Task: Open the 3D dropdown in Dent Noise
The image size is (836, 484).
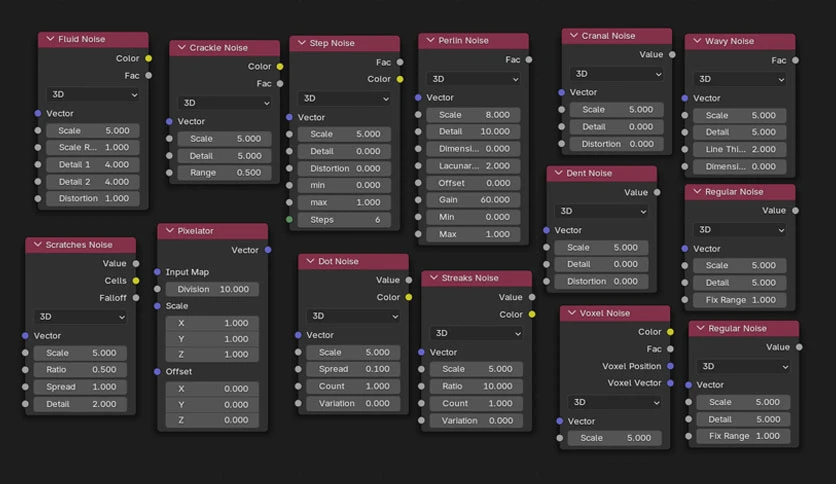Action: tap(601, 211)
